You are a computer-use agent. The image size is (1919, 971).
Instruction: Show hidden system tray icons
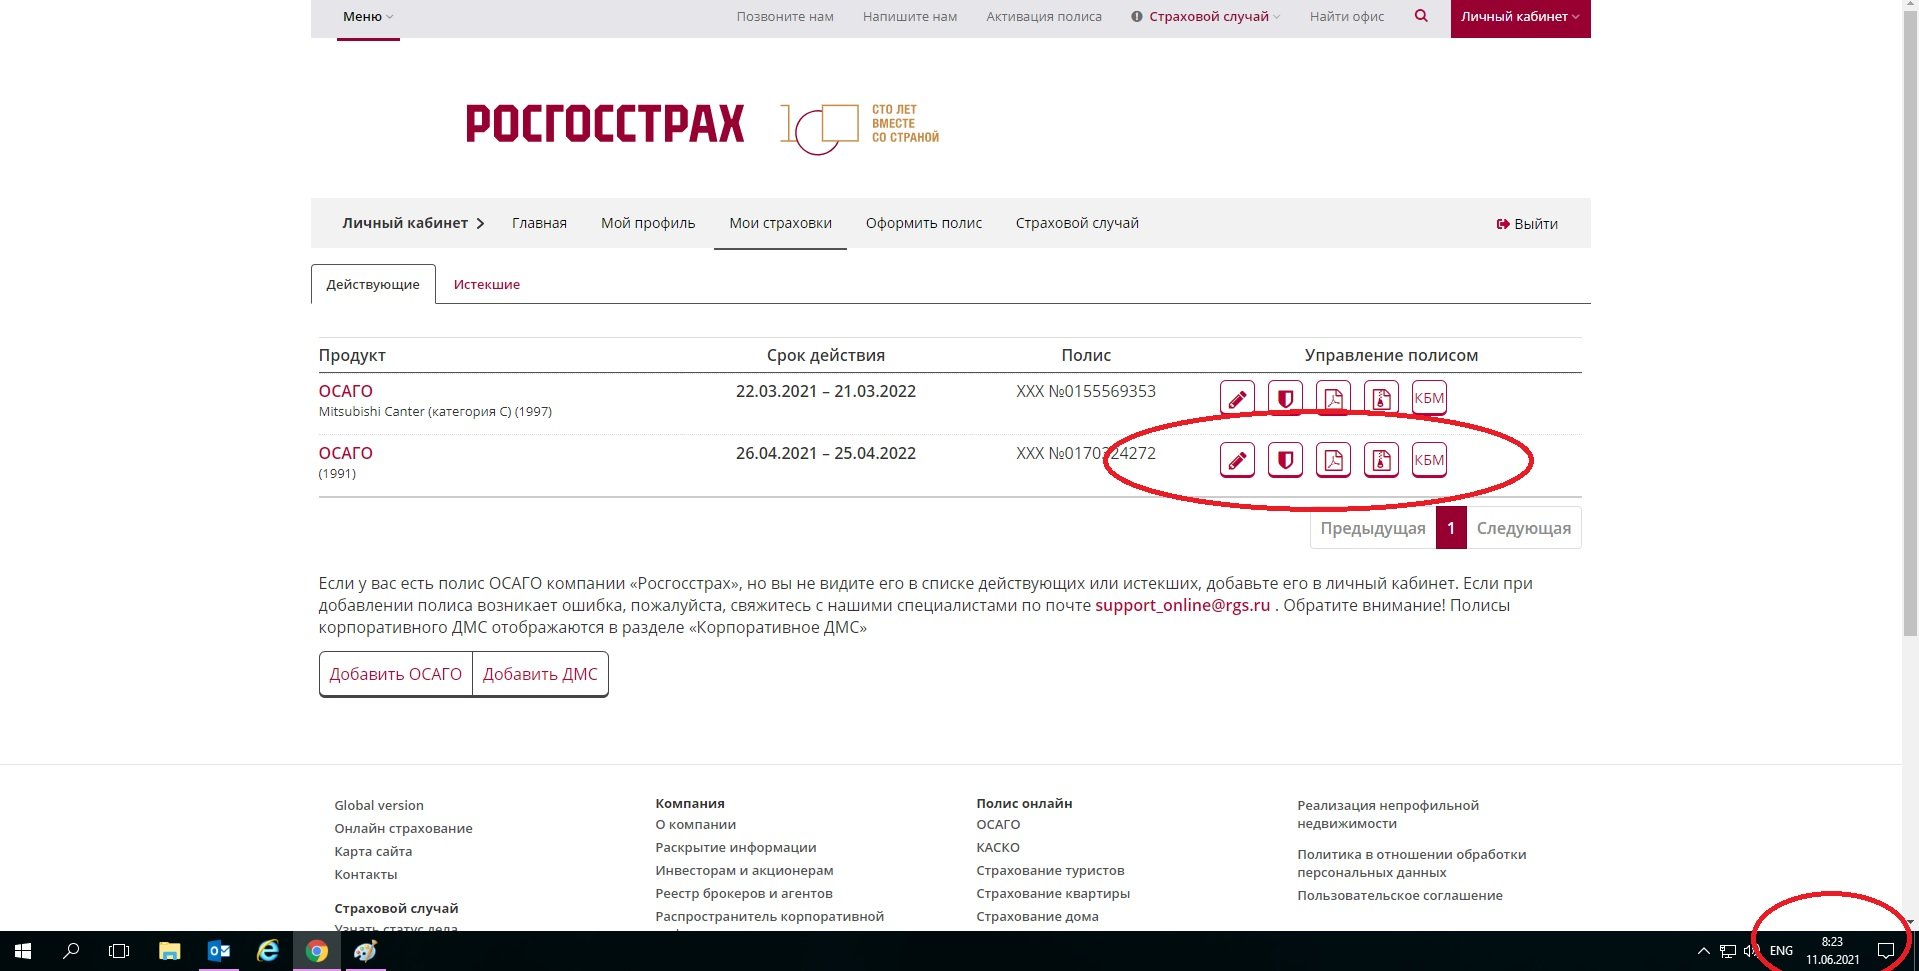[1704, 951]
